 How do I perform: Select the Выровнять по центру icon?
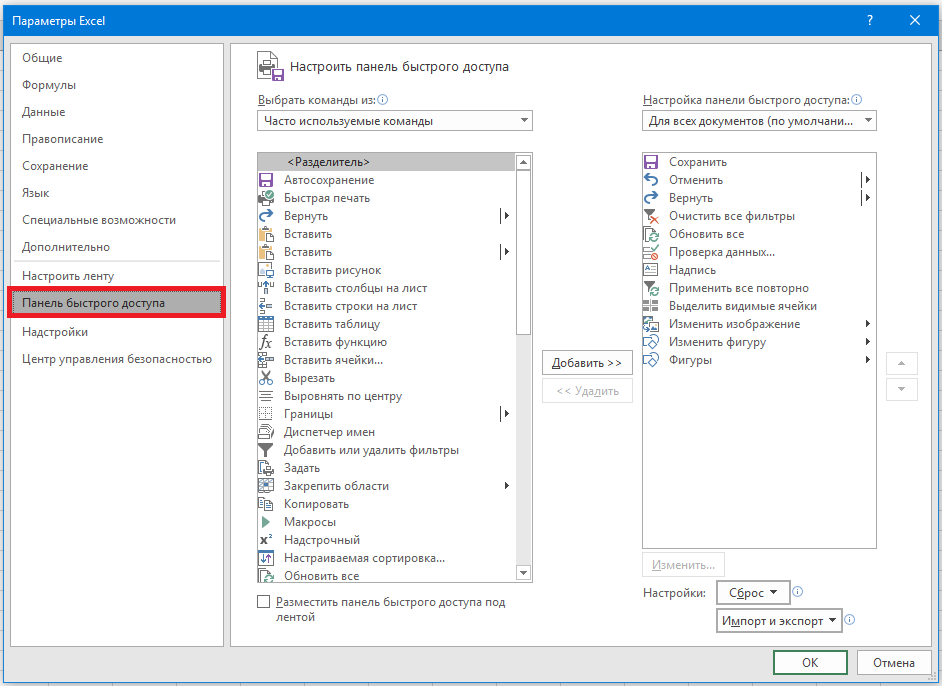(266, 396)
